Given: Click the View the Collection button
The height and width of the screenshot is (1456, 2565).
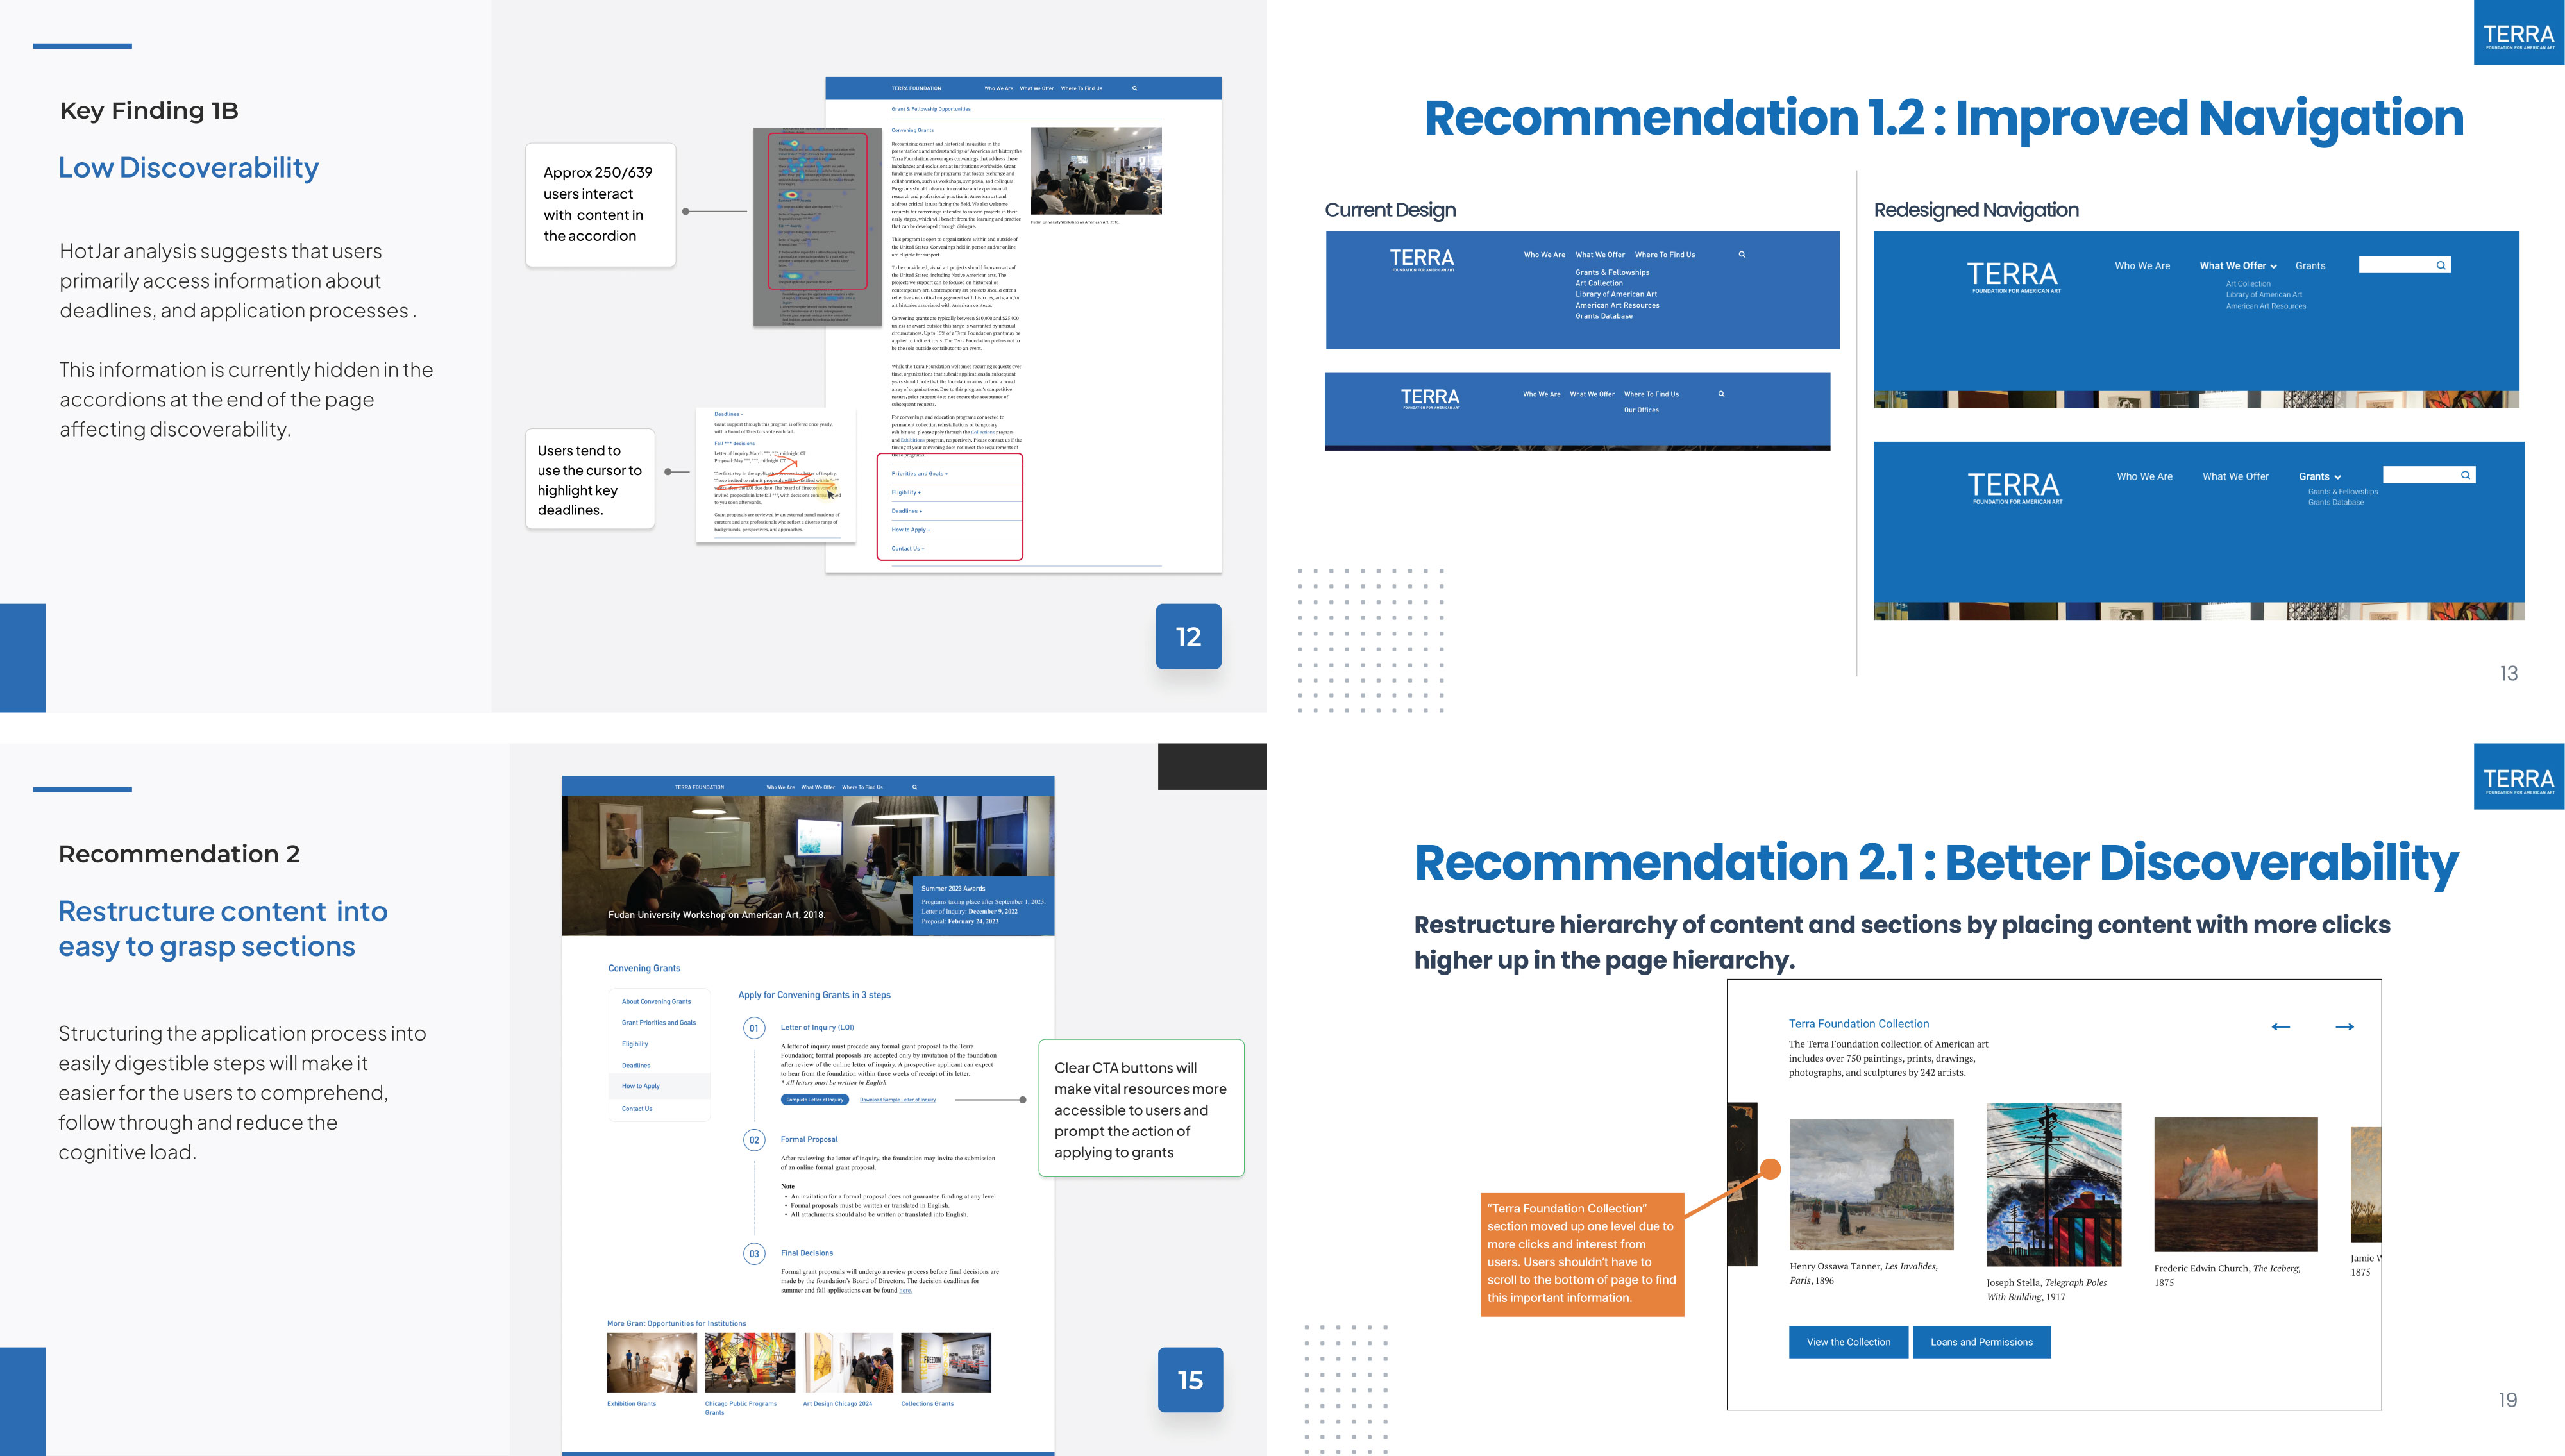Looking at the screenshot, I should click(x=1848, y=1342).
